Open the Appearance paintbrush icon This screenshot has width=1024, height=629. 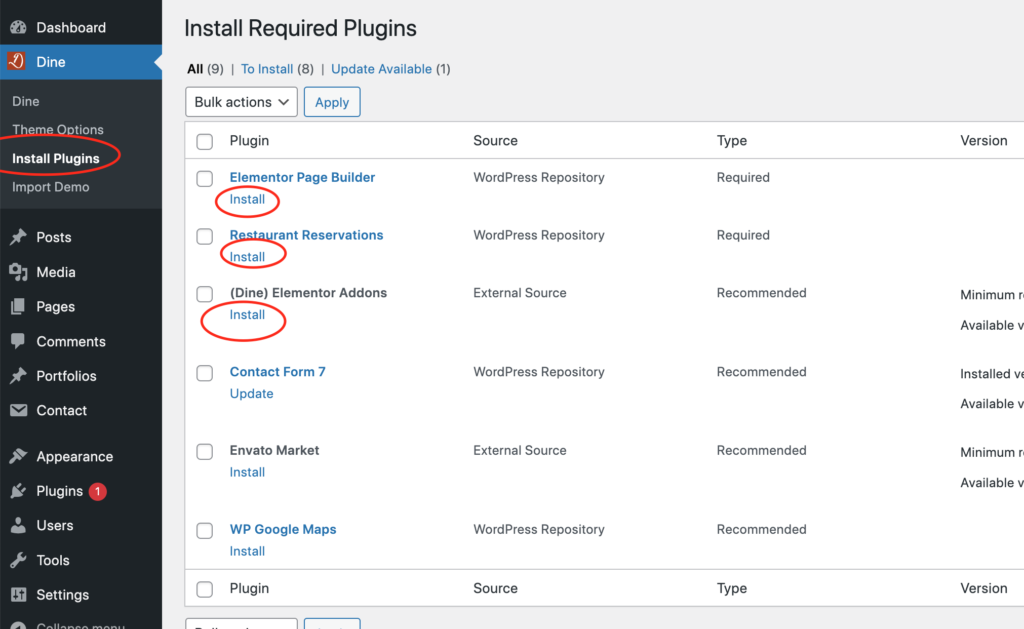(x=18, y=456)
